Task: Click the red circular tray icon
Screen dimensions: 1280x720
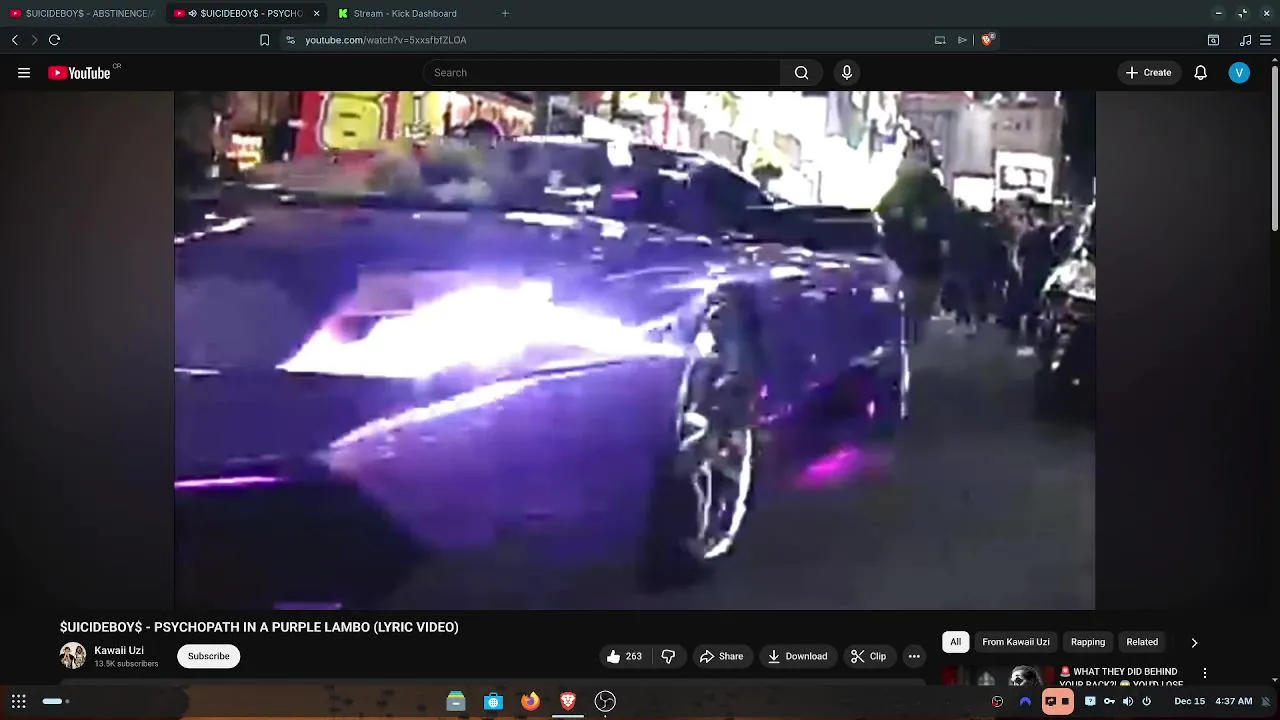Action: click(997, 701)
